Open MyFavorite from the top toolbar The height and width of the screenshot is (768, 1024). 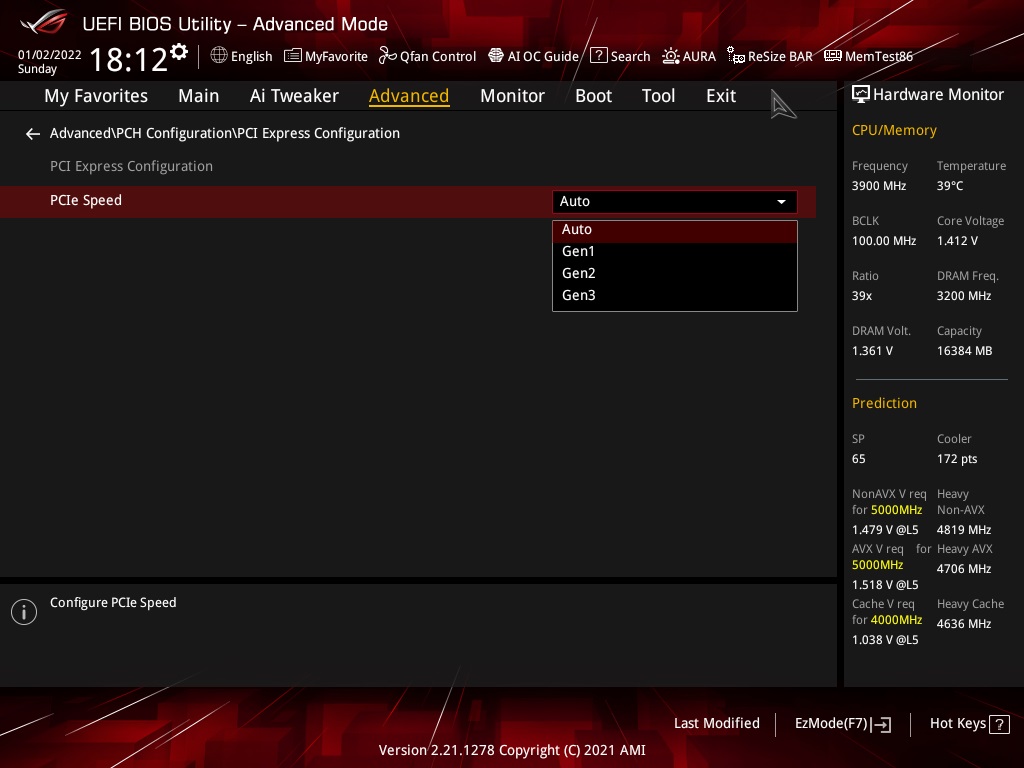coord(326,56)
